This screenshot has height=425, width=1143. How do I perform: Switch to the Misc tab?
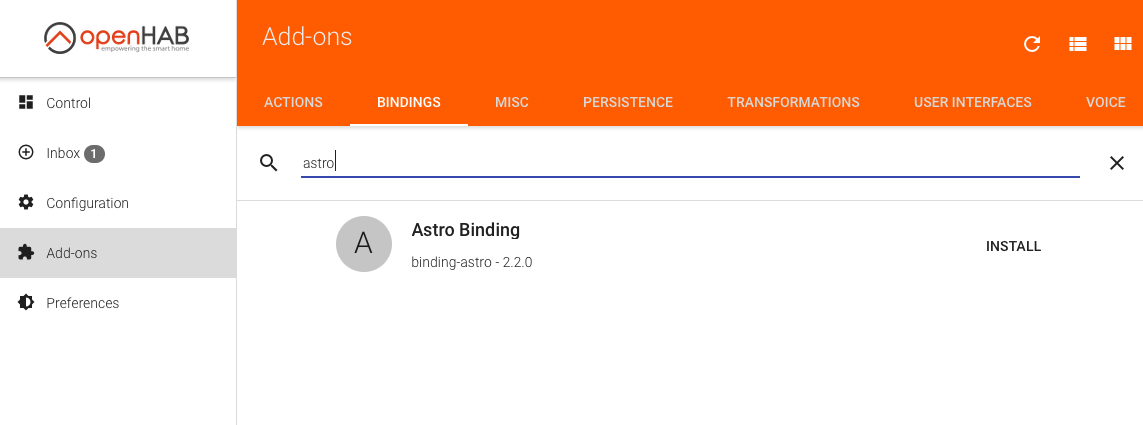pos(512,102)
